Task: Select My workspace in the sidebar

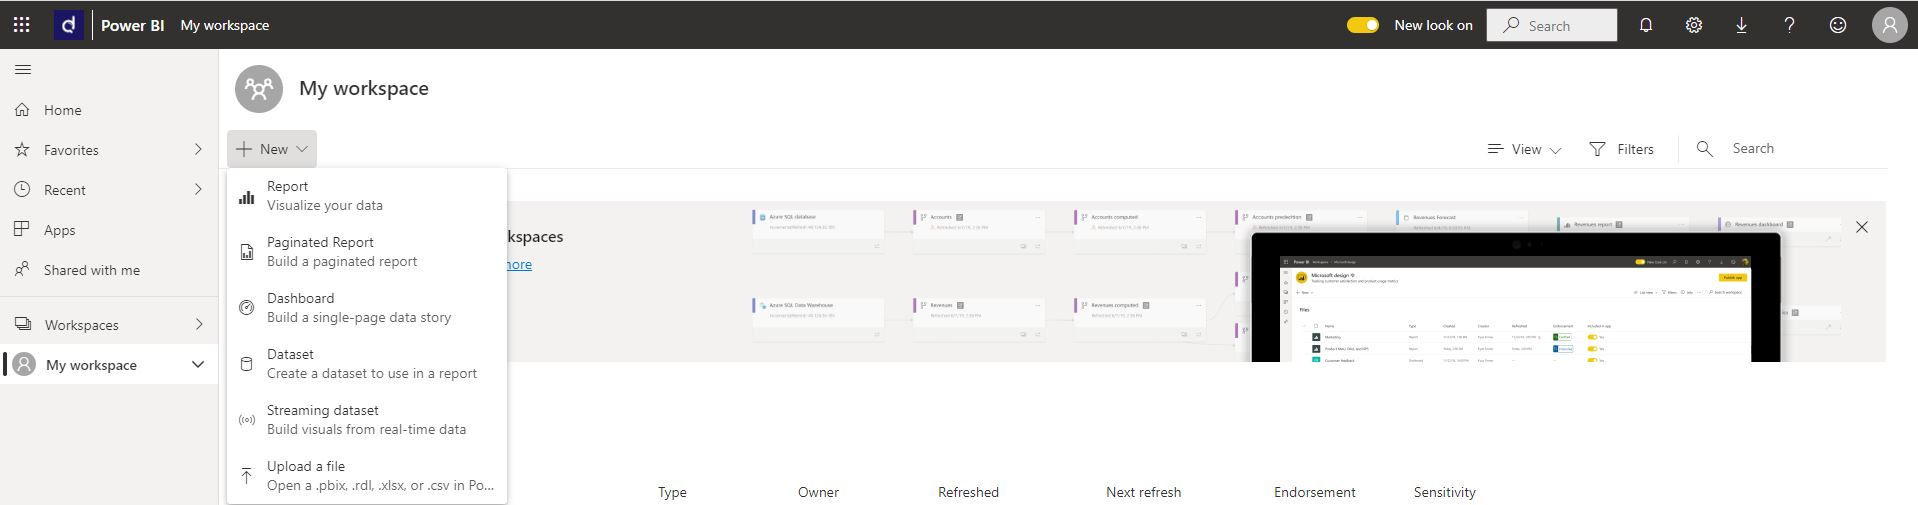Action: (109, 365)
